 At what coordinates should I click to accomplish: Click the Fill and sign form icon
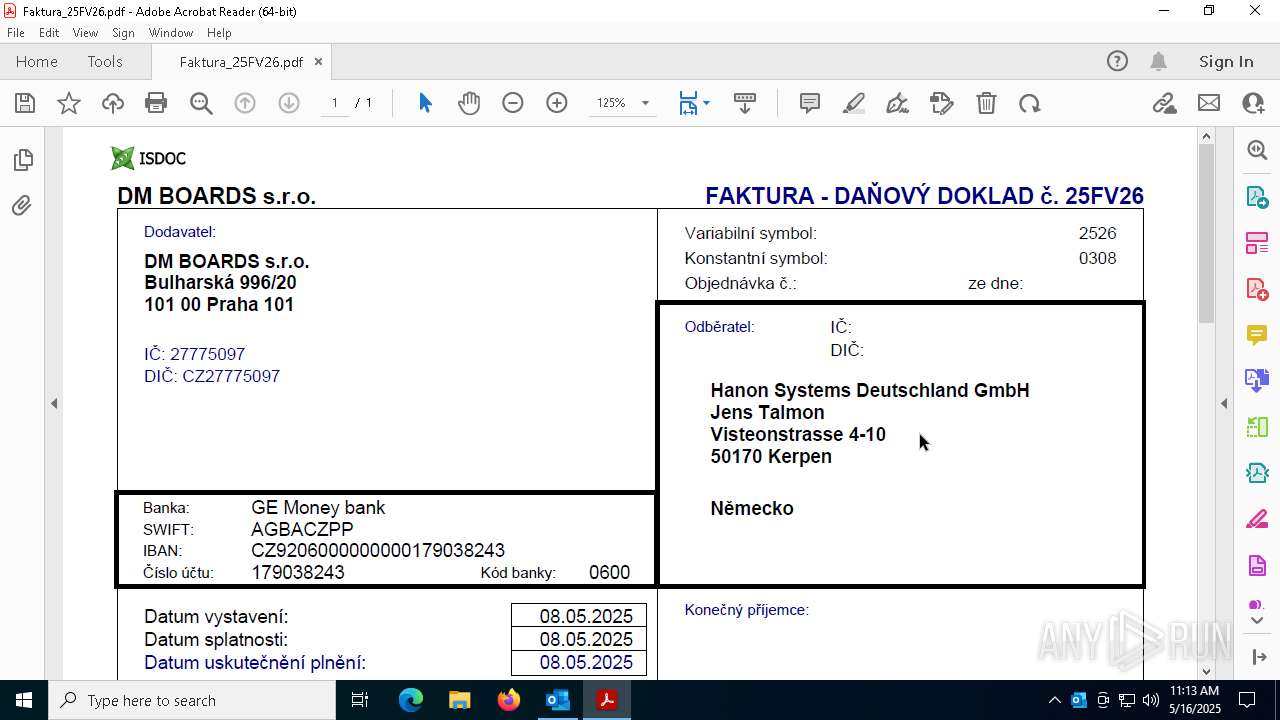(942, 103)
